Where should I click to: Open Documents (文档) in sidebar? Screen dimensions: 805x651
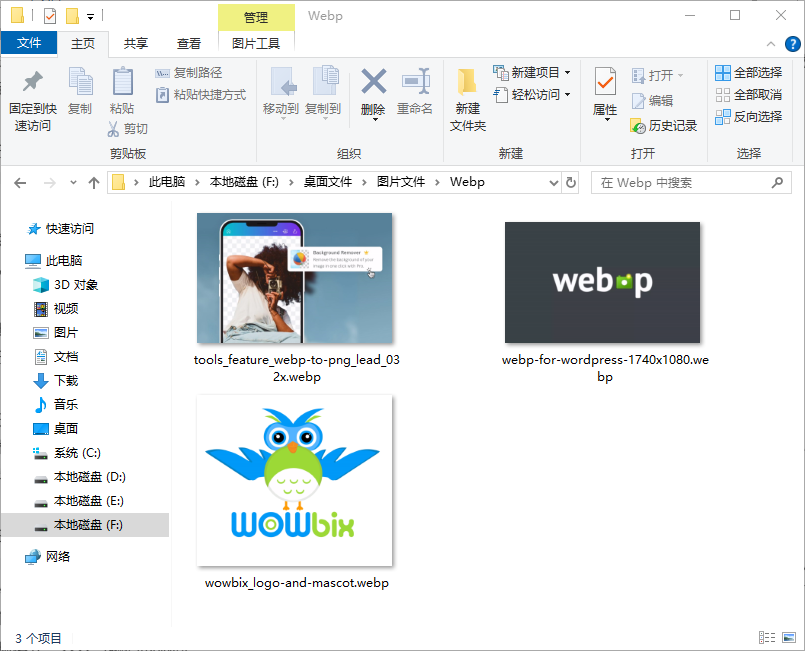56,357
